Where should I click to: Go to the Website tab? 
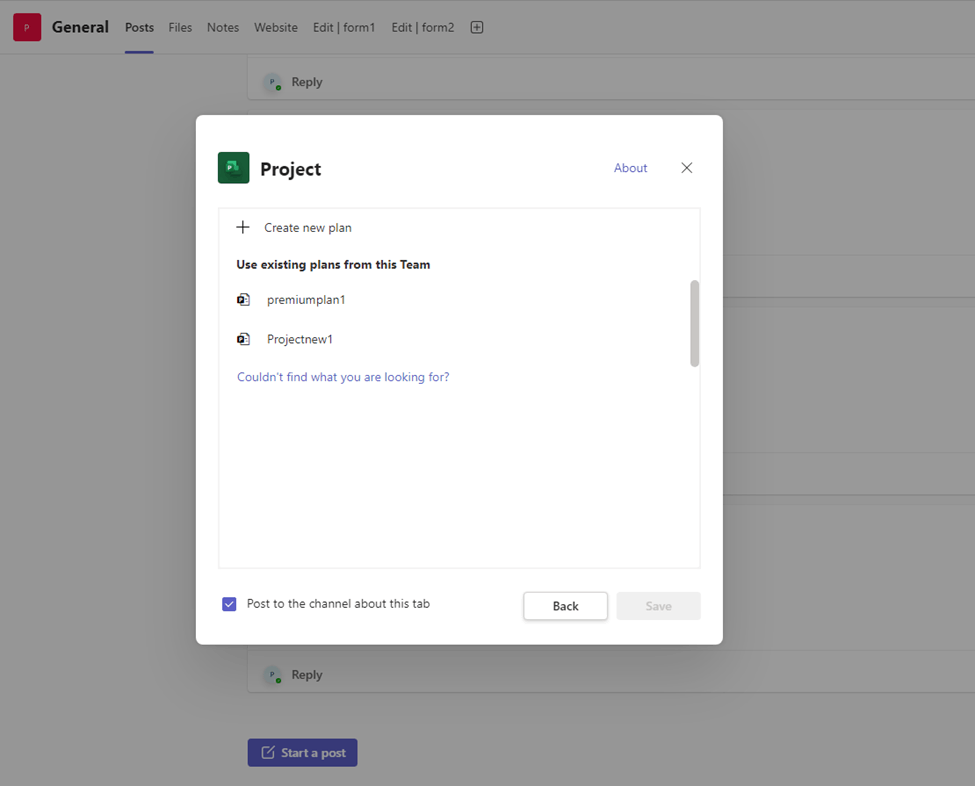pyautogui.click(x=275, y=27)
